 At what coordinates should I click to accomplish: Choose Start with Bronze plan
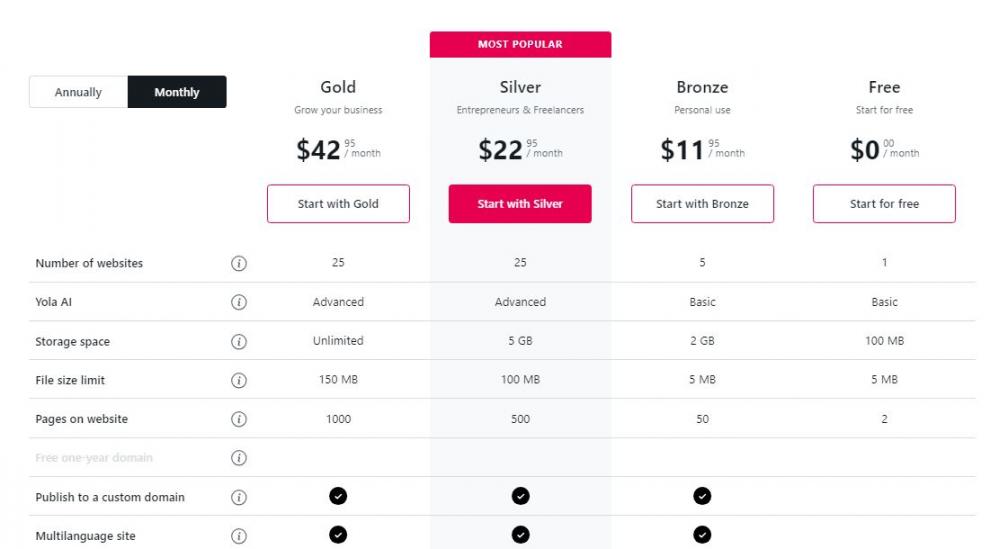[x=702, y=204]
